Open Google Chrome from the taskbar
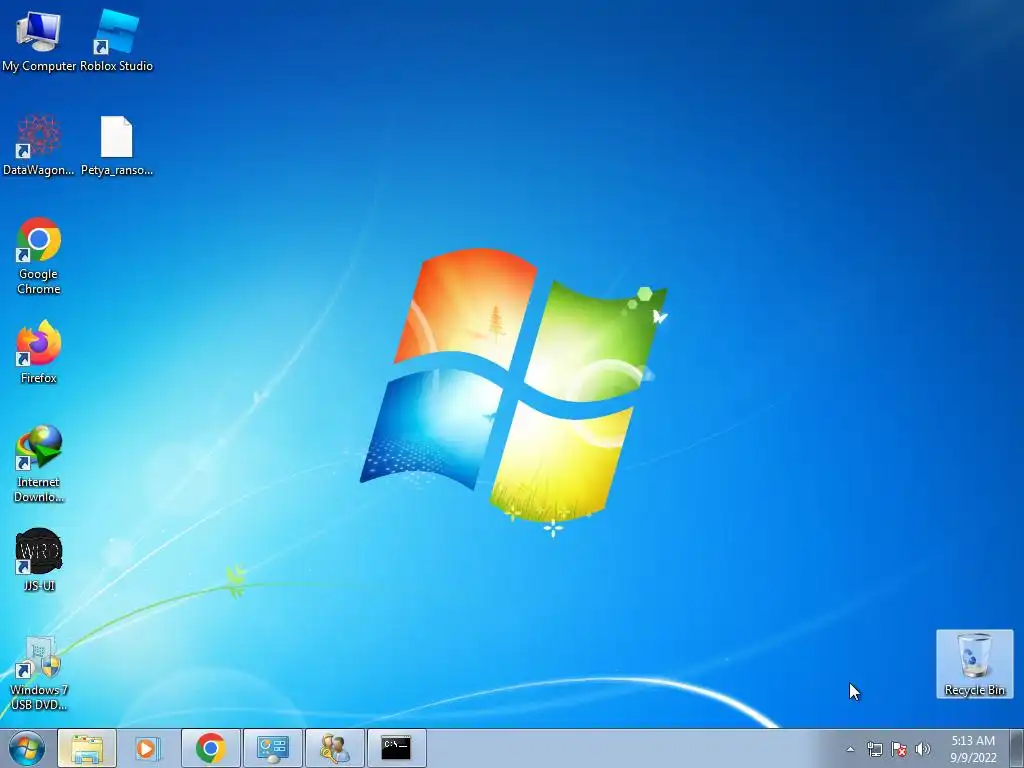 pos(210,748)
